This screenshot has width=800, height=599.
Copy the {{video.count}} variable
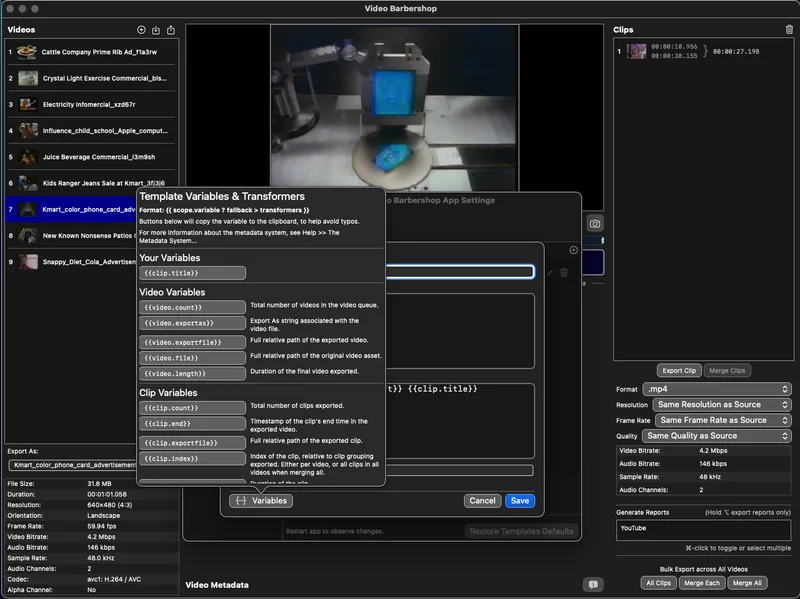coord(192,307)
